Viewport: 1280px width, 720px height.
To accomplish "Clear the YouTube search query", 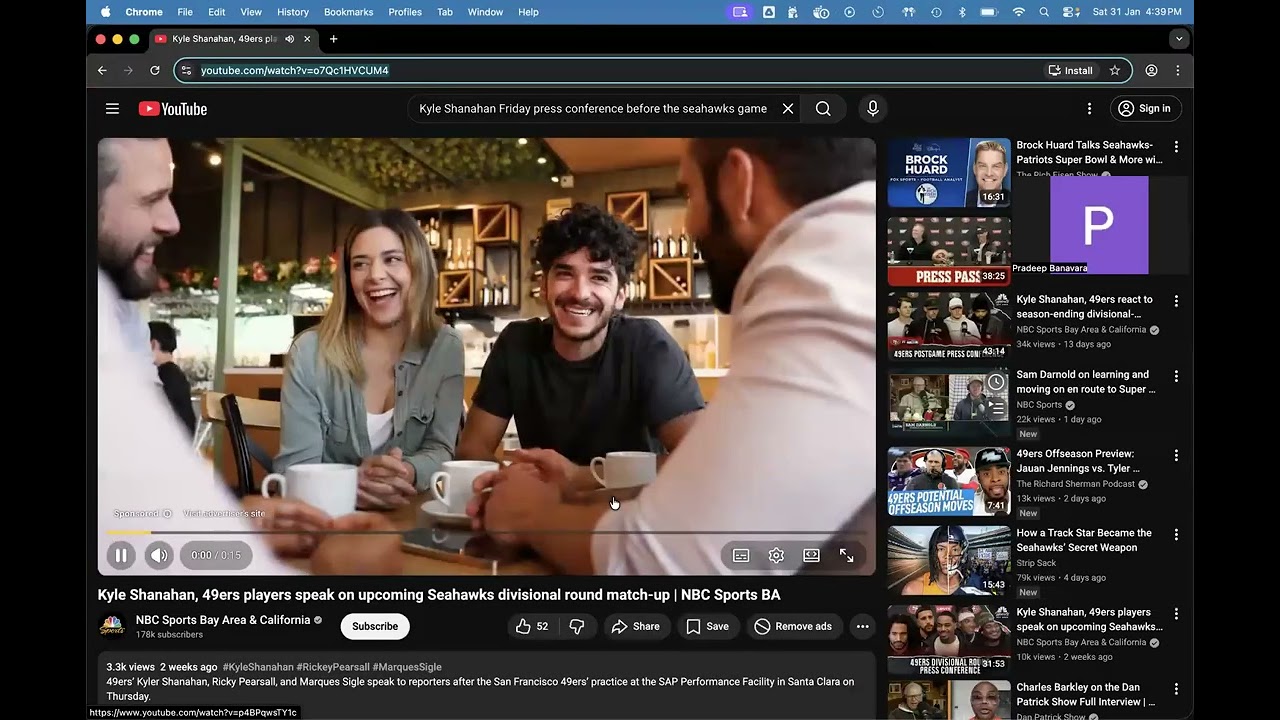I will (788, 109).
